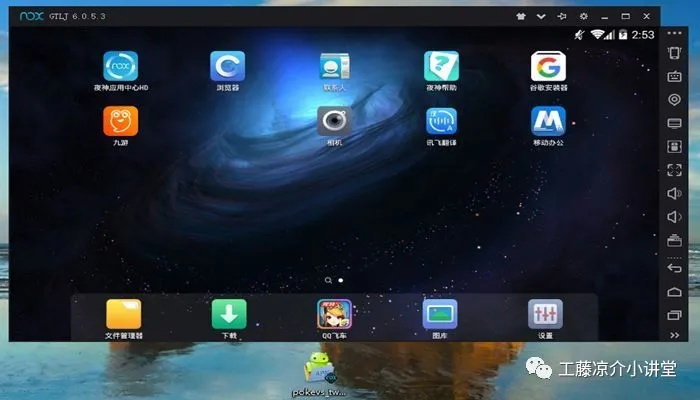Click the battery status bar icon

pyautogui.click(x=623, y=35)
